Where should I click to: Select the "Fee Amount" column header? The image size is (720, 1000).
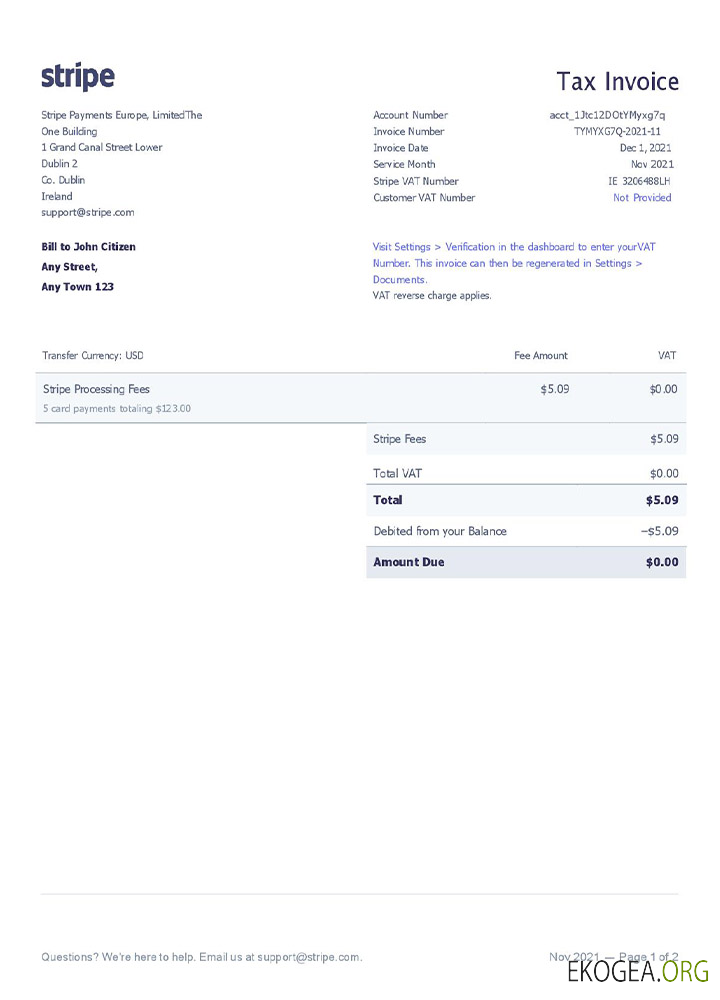tap(540, 356)
